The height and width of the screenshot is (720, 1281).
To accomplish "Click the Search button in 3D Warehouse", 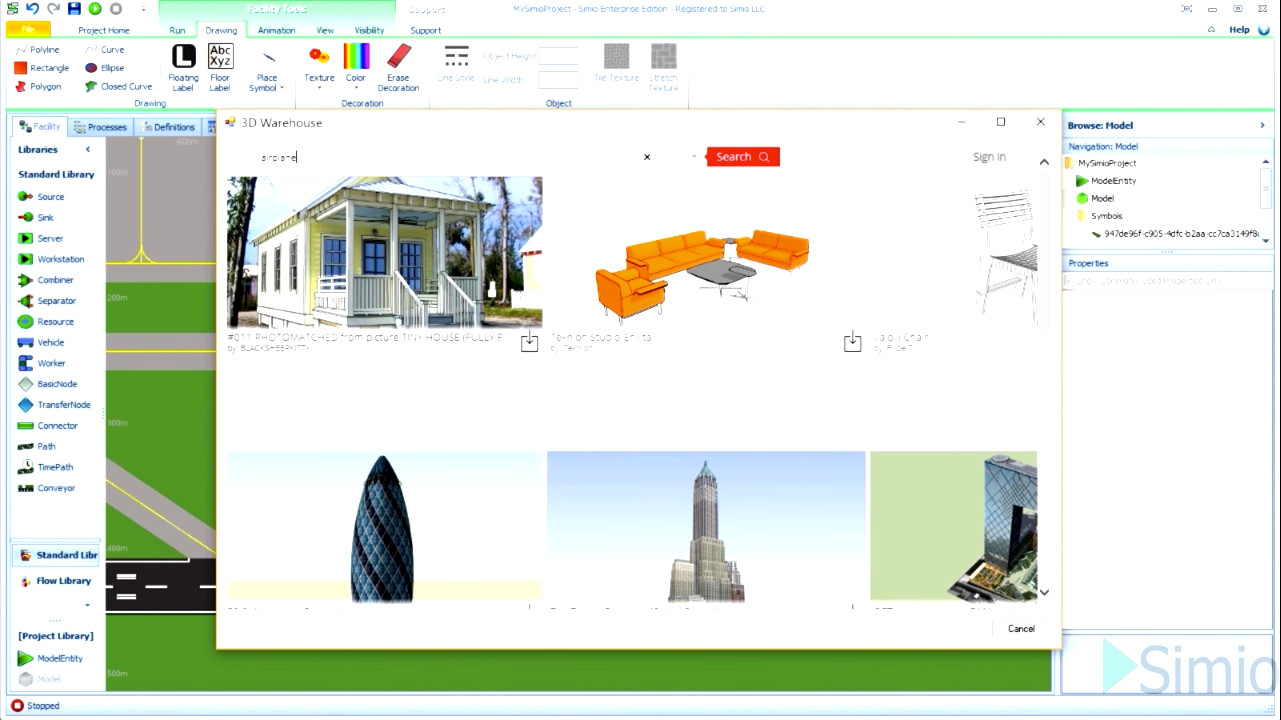I will pos(741,156).
